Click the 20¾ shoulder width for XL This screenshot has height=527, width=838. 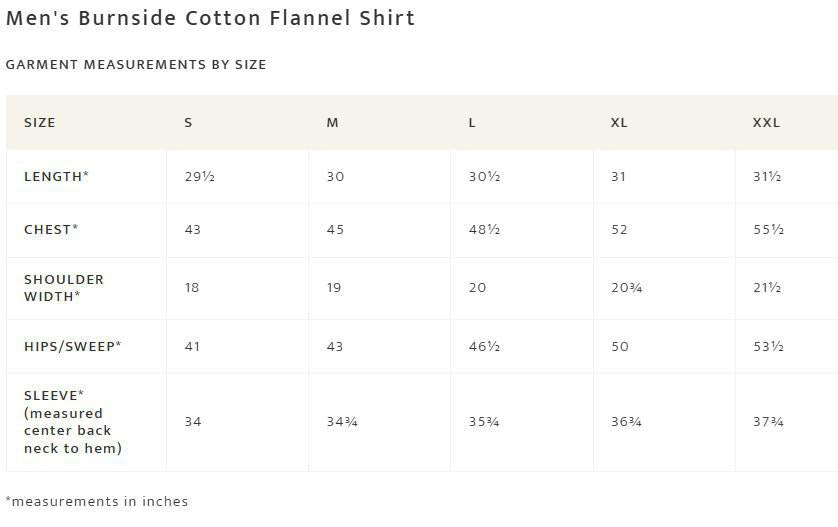pyautogui.click(x=626, y=288)
